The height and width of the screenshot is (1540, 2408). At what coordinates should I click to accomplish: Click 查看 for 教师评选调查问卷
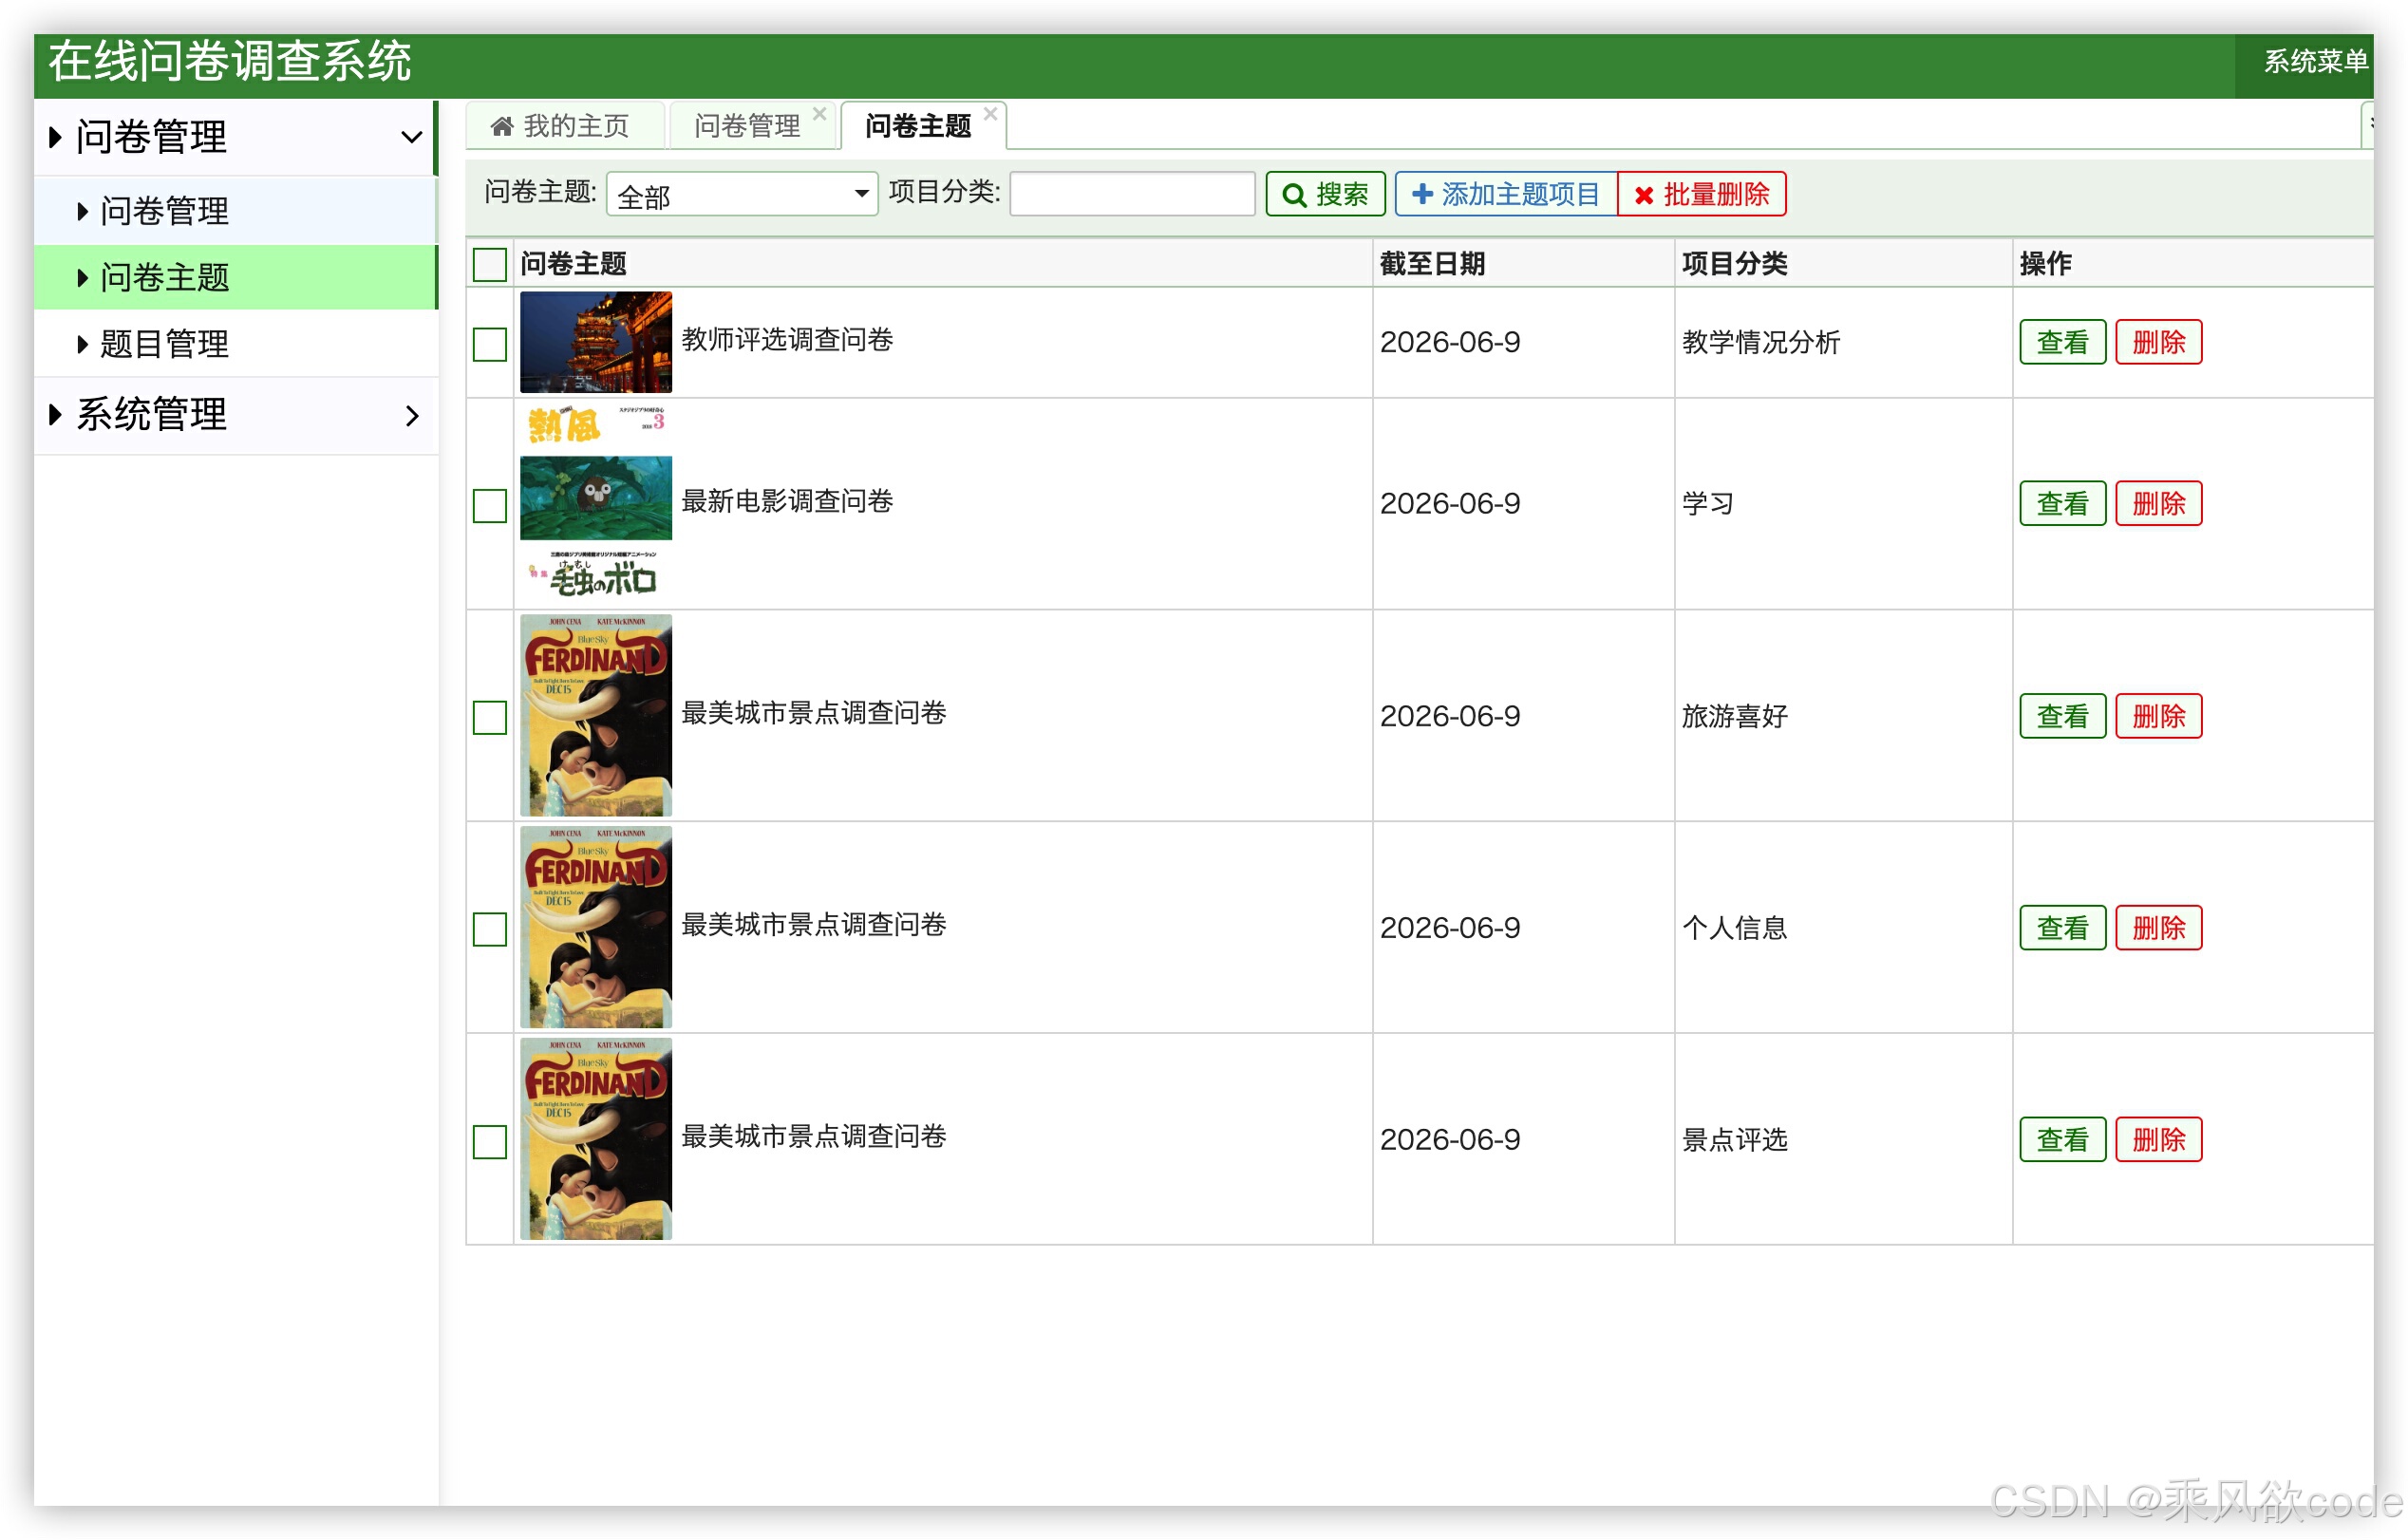tap(2062, 342)
